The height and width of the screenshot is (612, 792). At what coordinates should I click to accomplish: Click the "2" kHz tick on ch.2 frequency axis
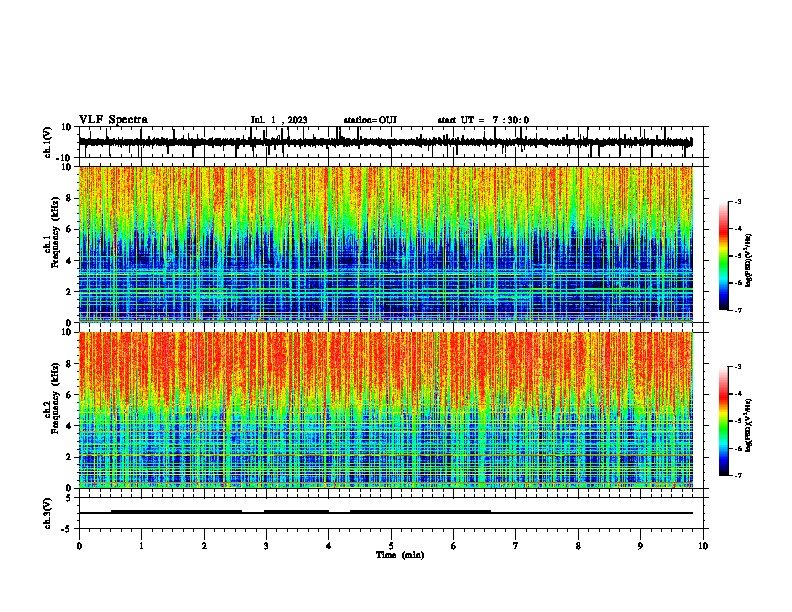(x=69, y=457)
